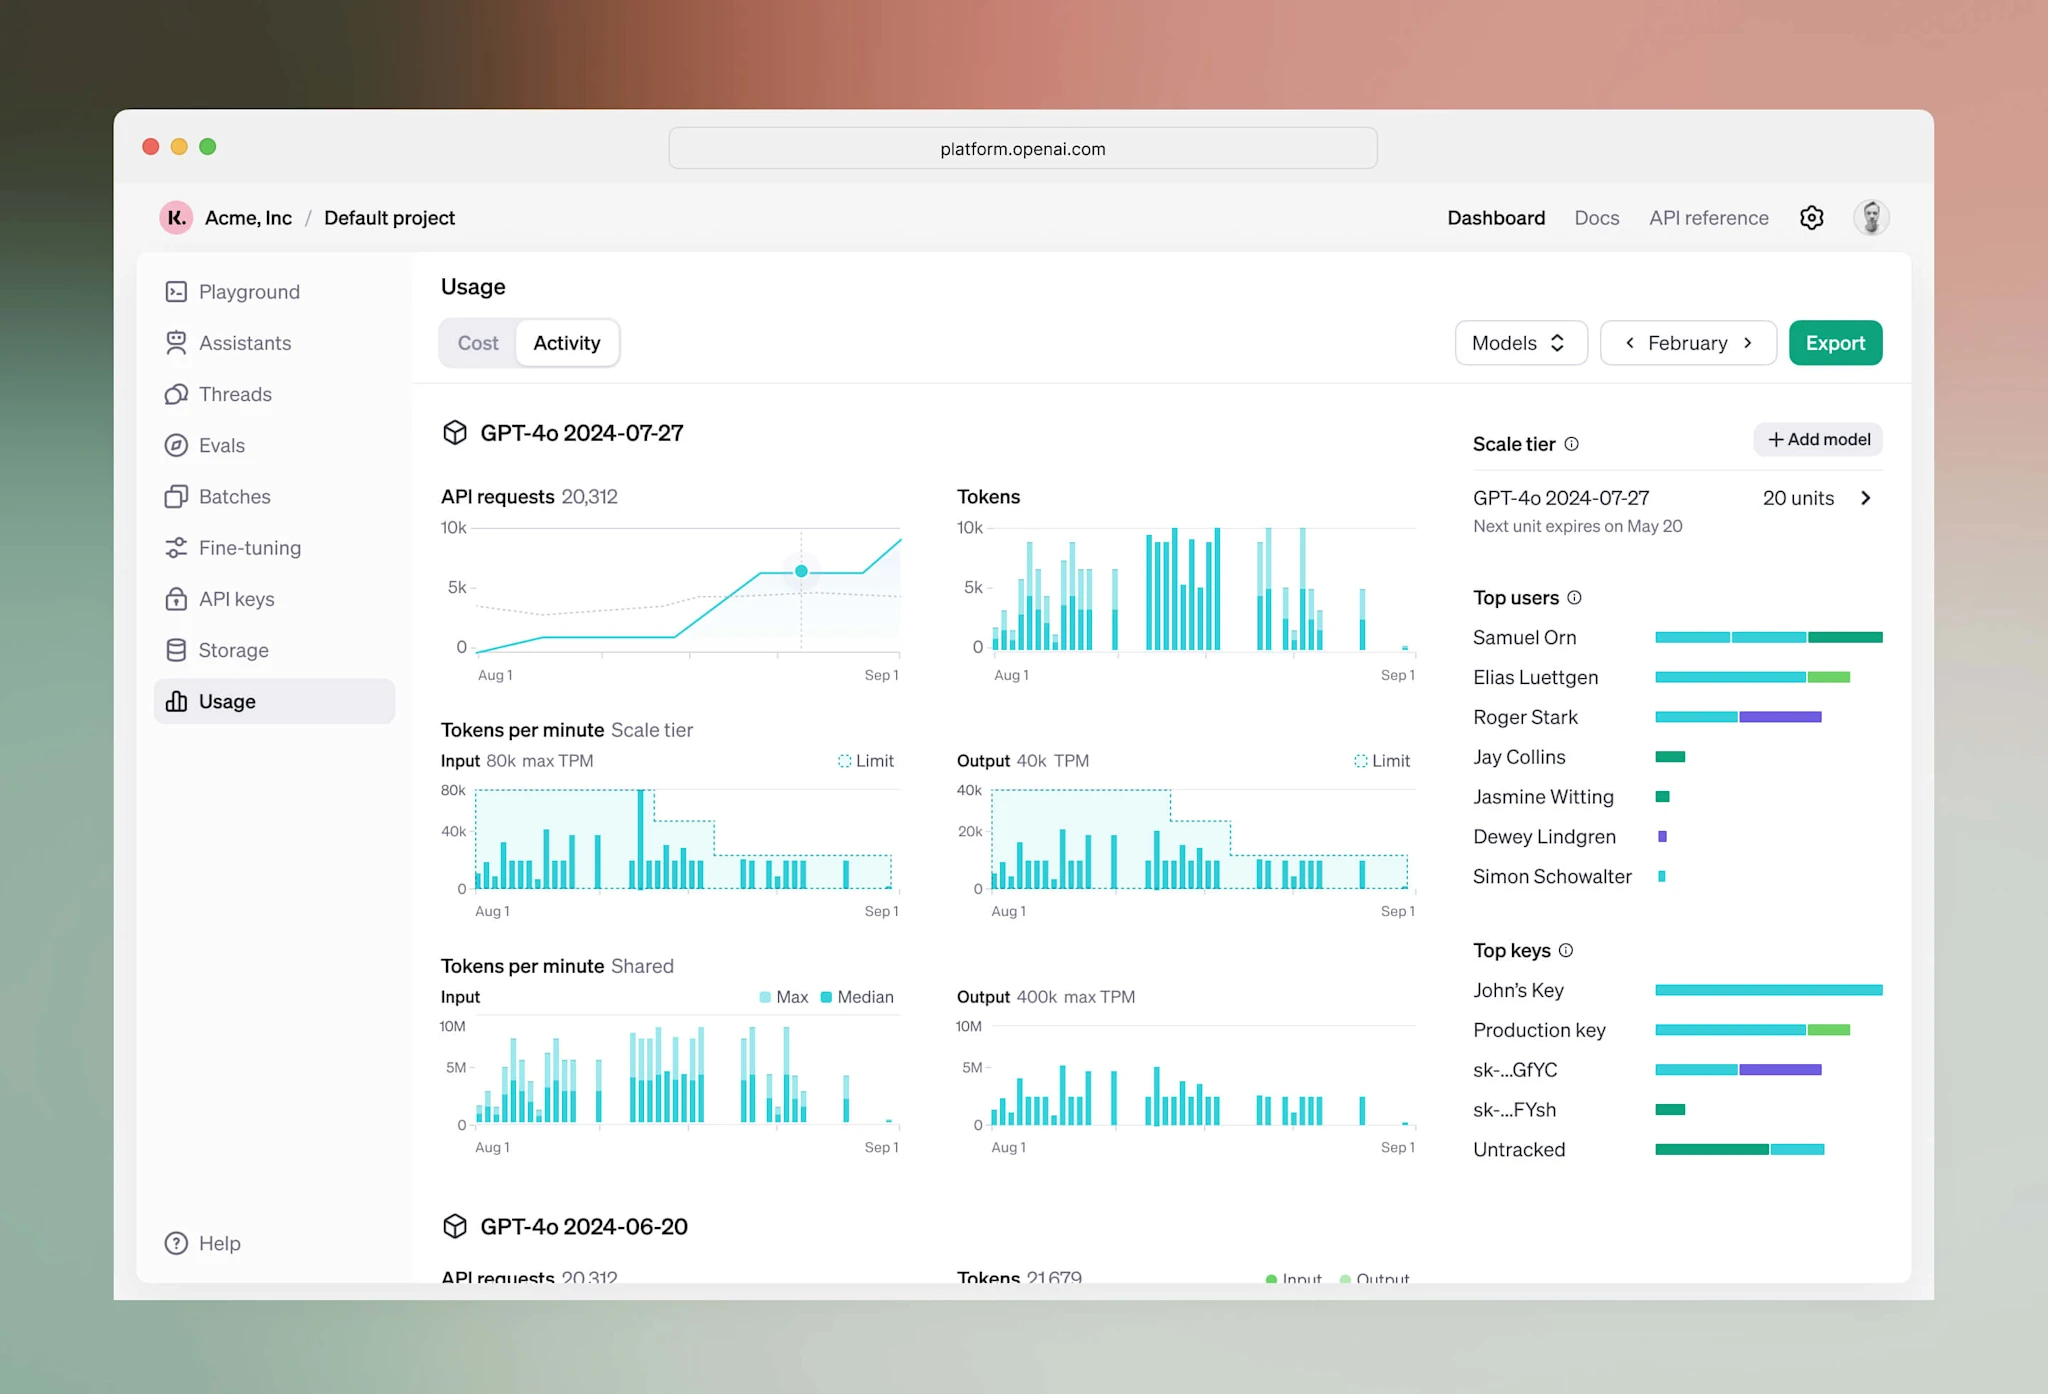Click Add model under Scale tier

coord(1817,439)
